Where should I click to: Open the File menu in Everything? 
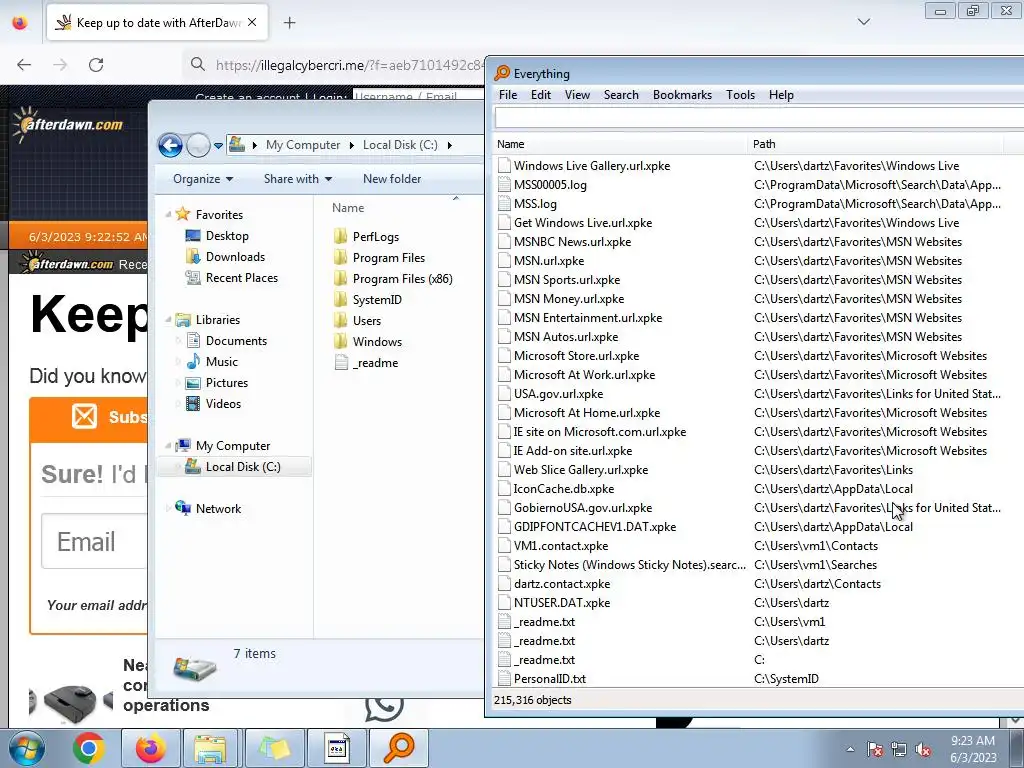coord(508,95)
